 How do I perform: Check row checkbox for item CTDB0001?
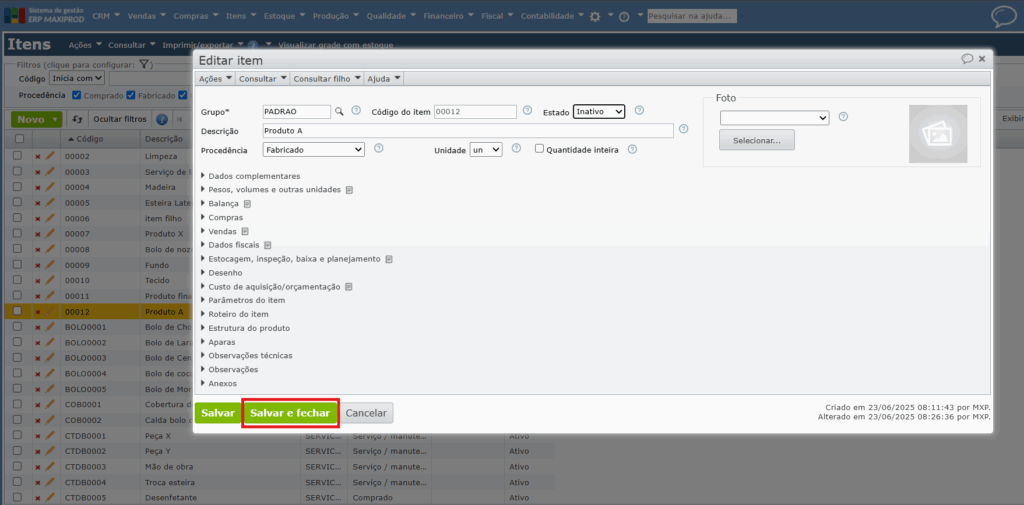18,435
